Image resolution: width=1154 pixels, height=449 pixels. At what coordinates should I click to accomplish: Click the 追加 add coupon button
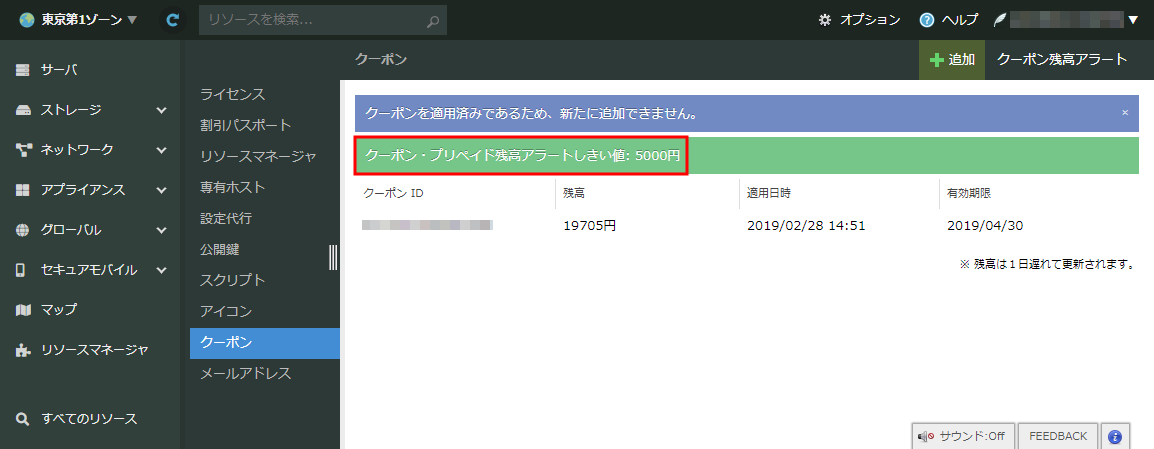pos(952,60)
